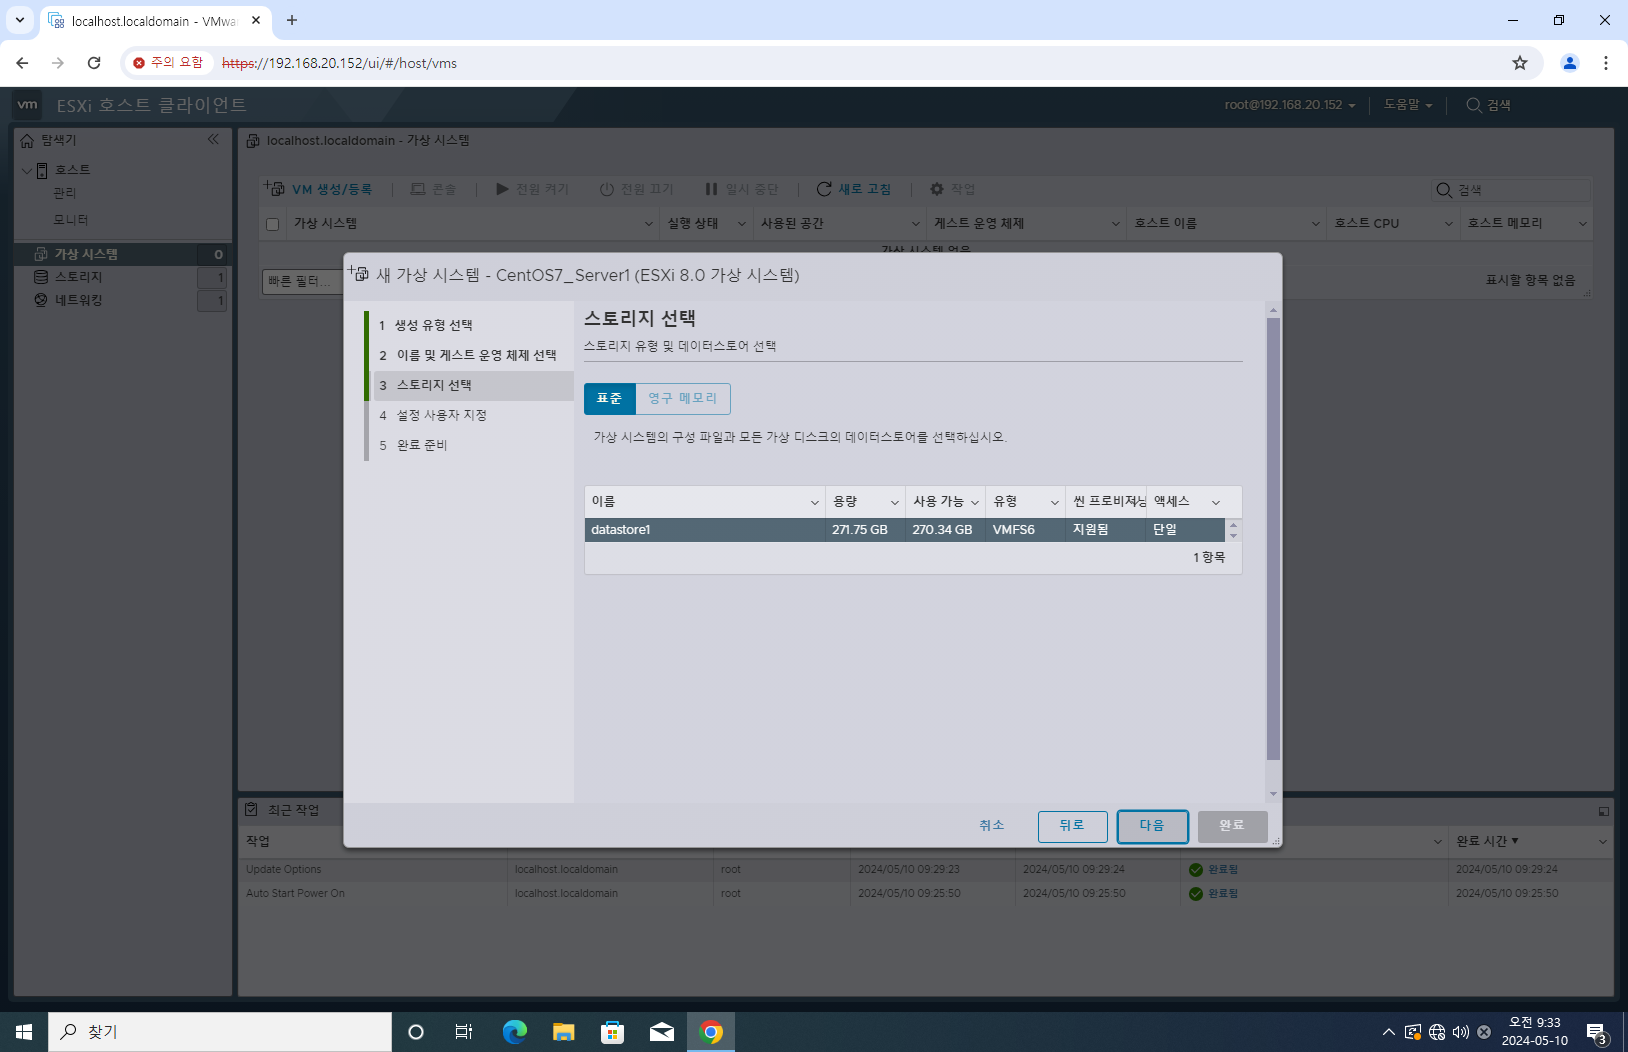Viewport: 1628px width, 1052px height.
Task: Open a new browser tab
Action: 292,20
